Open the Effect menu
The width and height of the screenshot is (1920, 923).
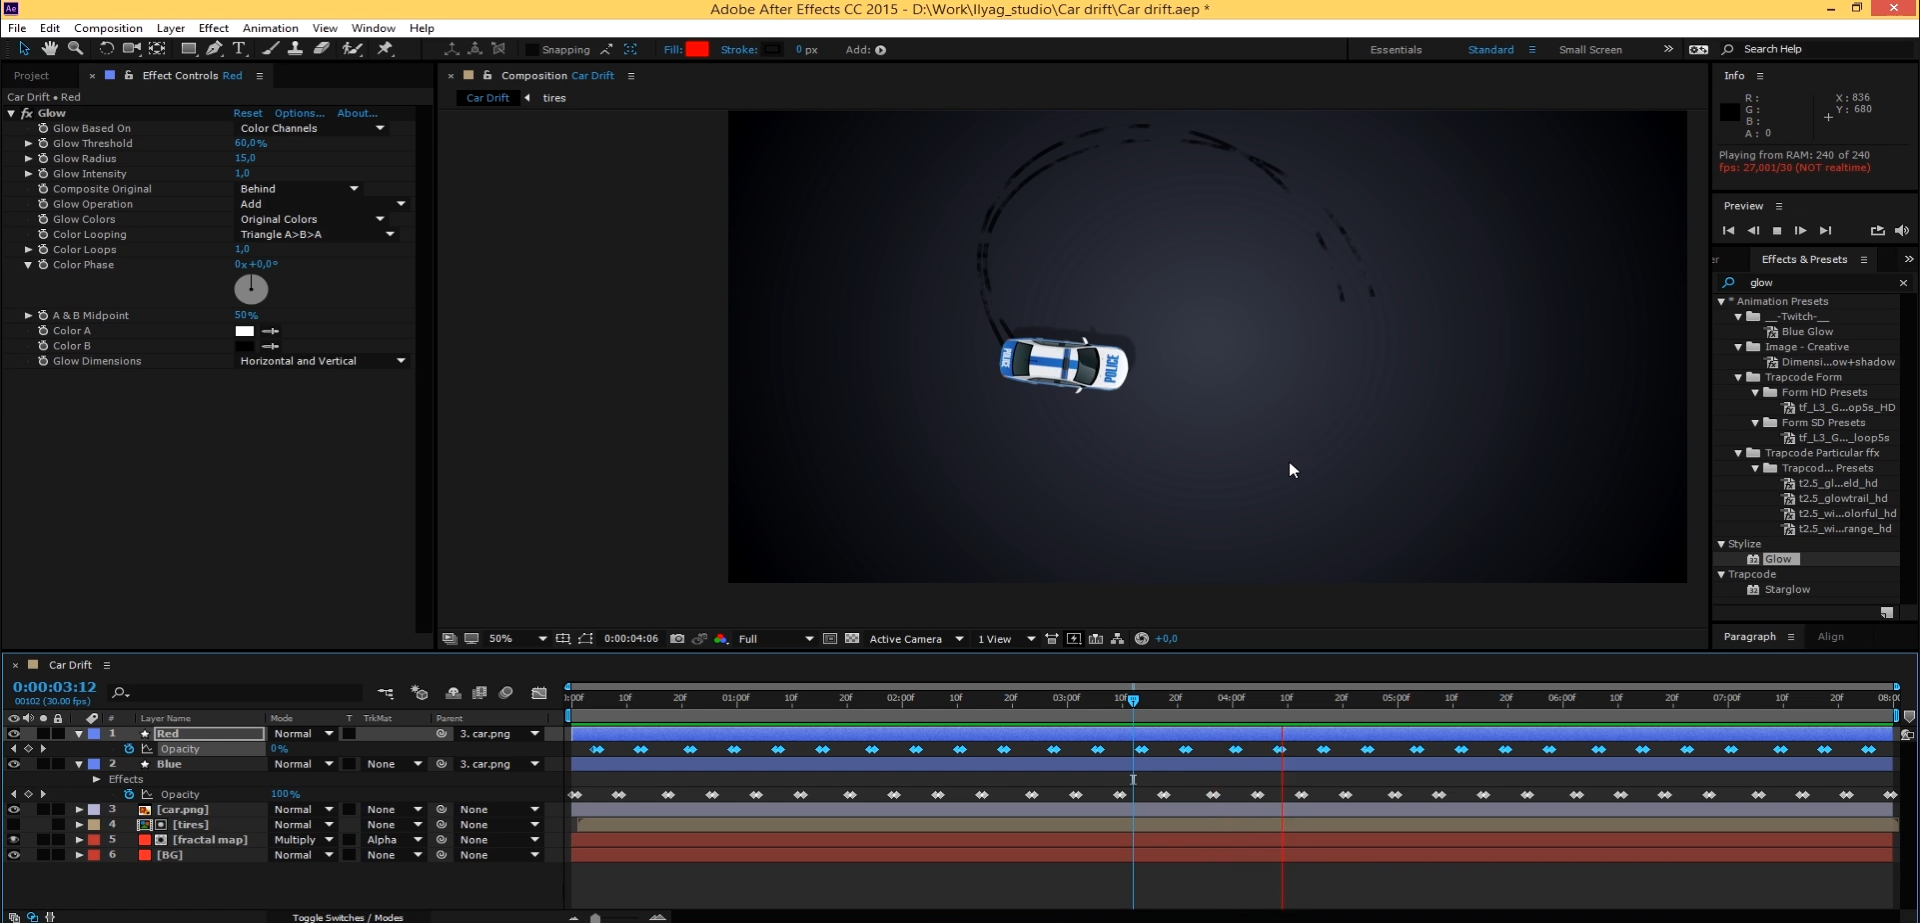point(213,28)
